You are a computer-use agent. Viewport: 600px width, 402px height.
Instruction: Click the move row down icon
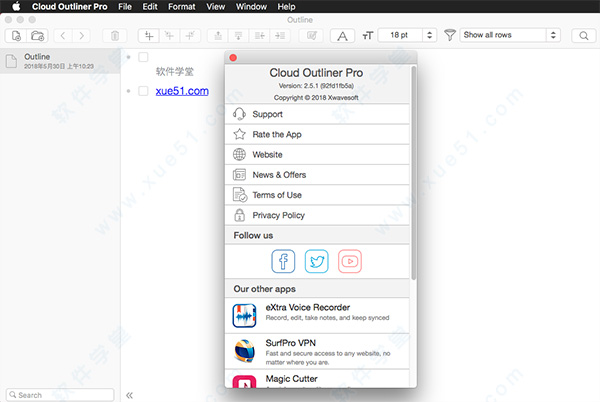coord(238,36)
